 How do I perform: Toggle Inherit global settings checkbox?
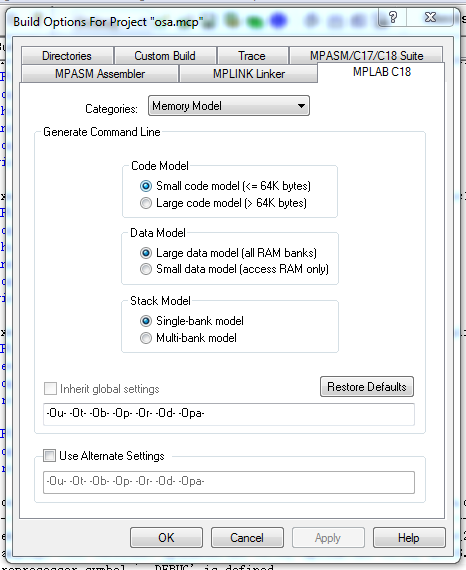tap(50, 389)
